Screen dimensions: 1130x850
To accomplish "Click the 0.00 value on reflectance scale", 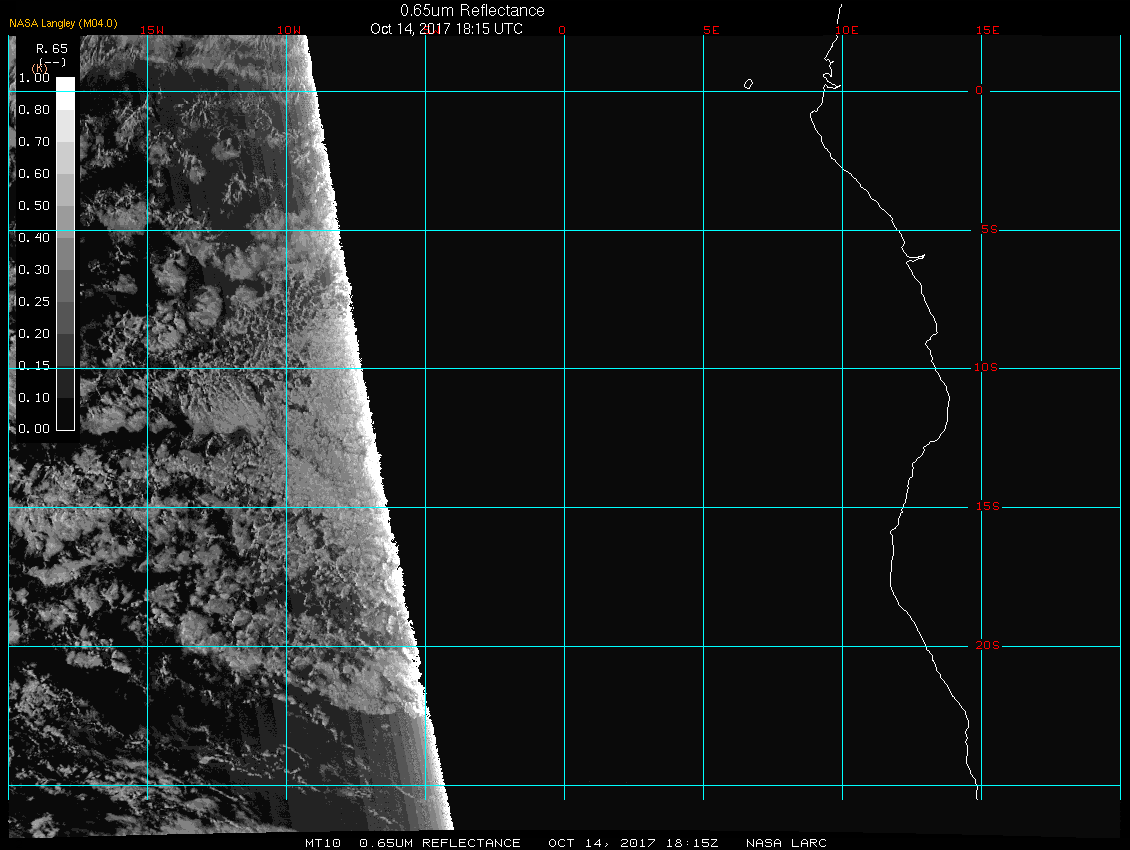I will point(34,429).
